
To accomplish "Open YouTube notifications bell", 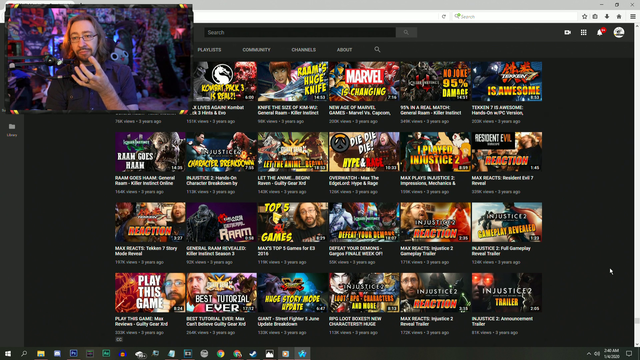I will point(600,32).
